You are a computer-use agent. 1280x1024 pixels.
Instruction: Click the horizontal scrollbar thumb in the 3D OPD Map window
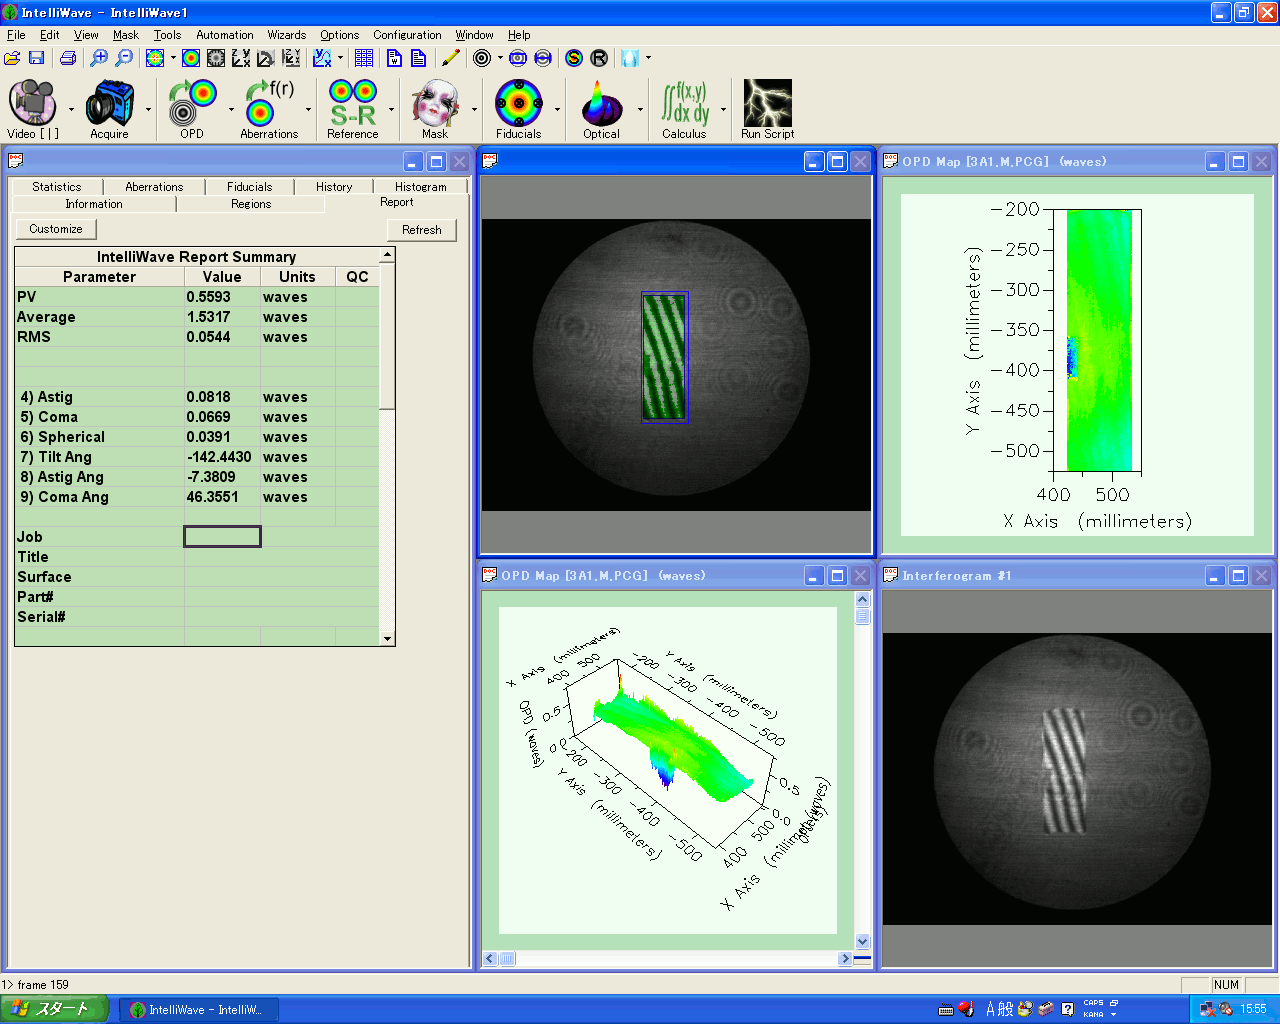point(507,958)
